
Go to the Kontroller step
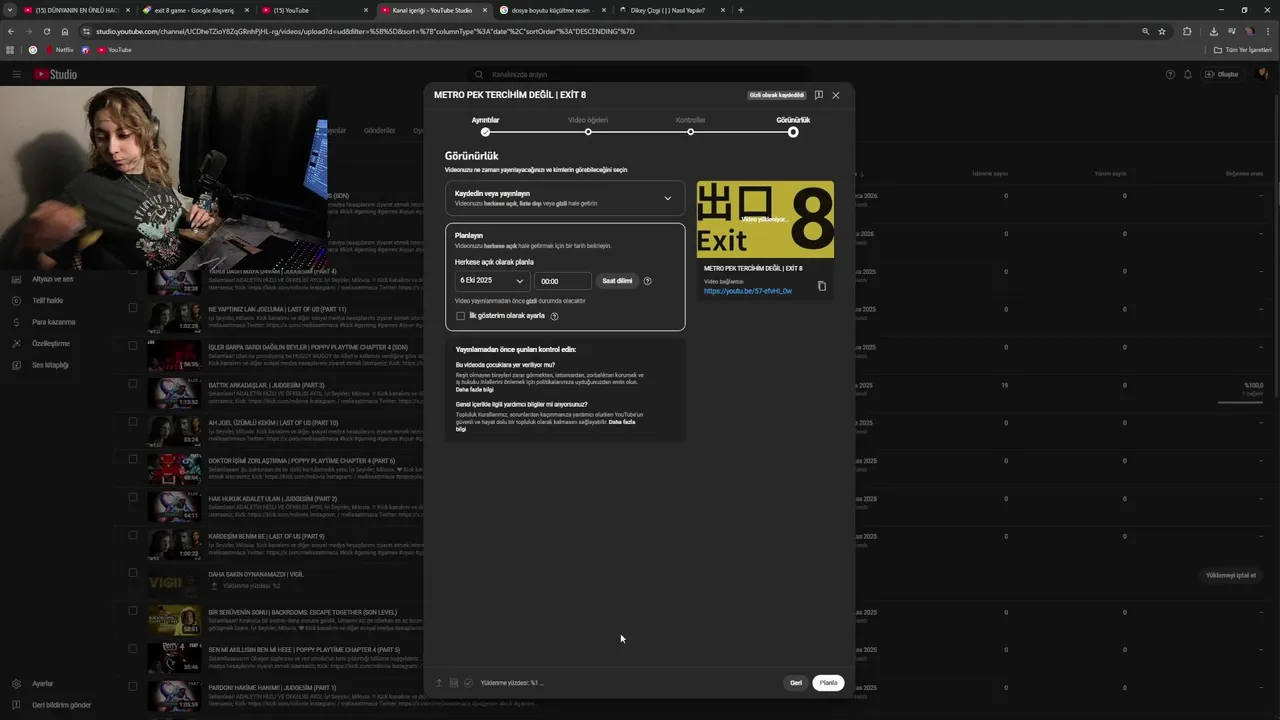690,126
